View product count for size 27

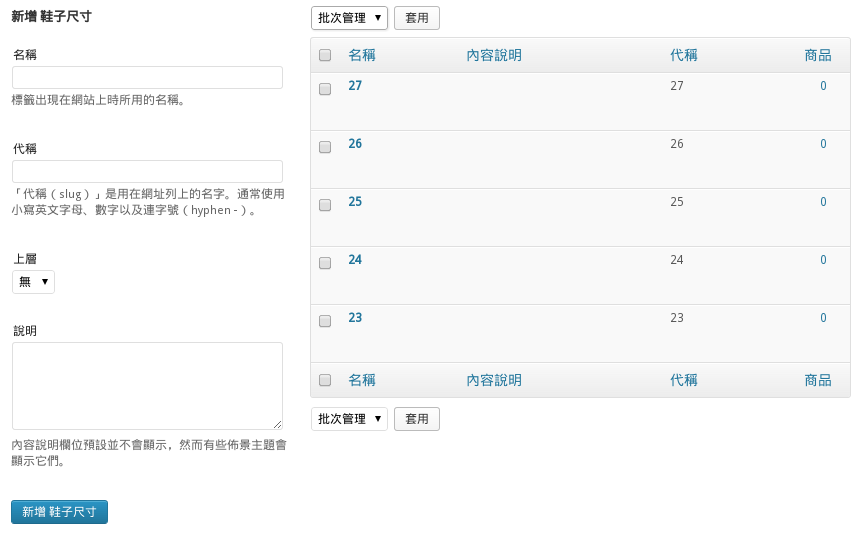click(823, 86)
